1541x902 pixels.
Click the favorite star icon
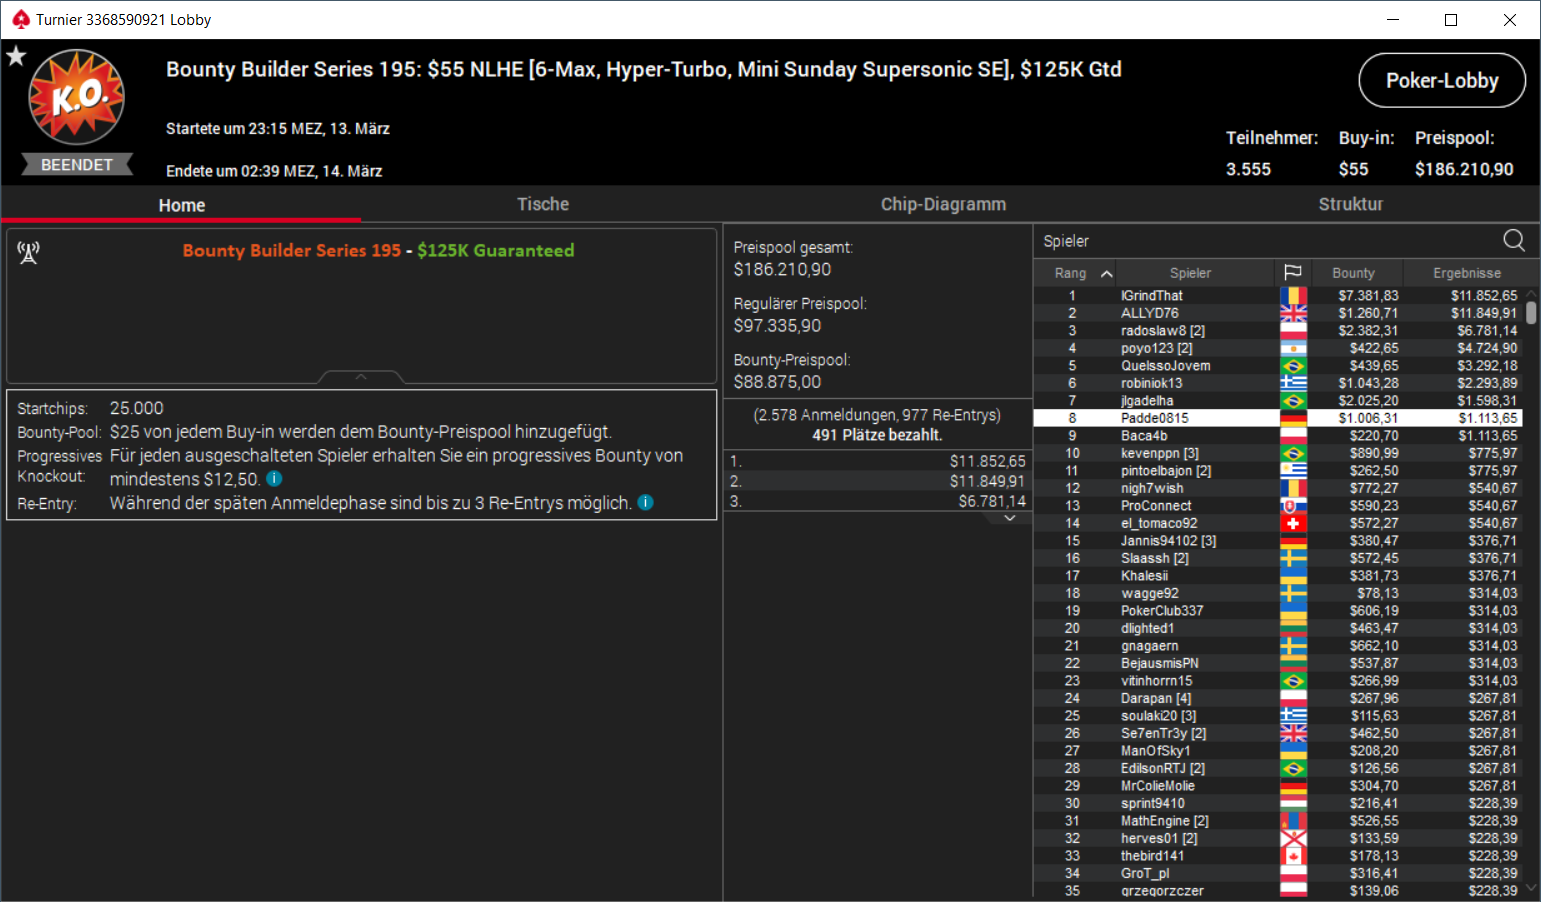pos(16,56)
